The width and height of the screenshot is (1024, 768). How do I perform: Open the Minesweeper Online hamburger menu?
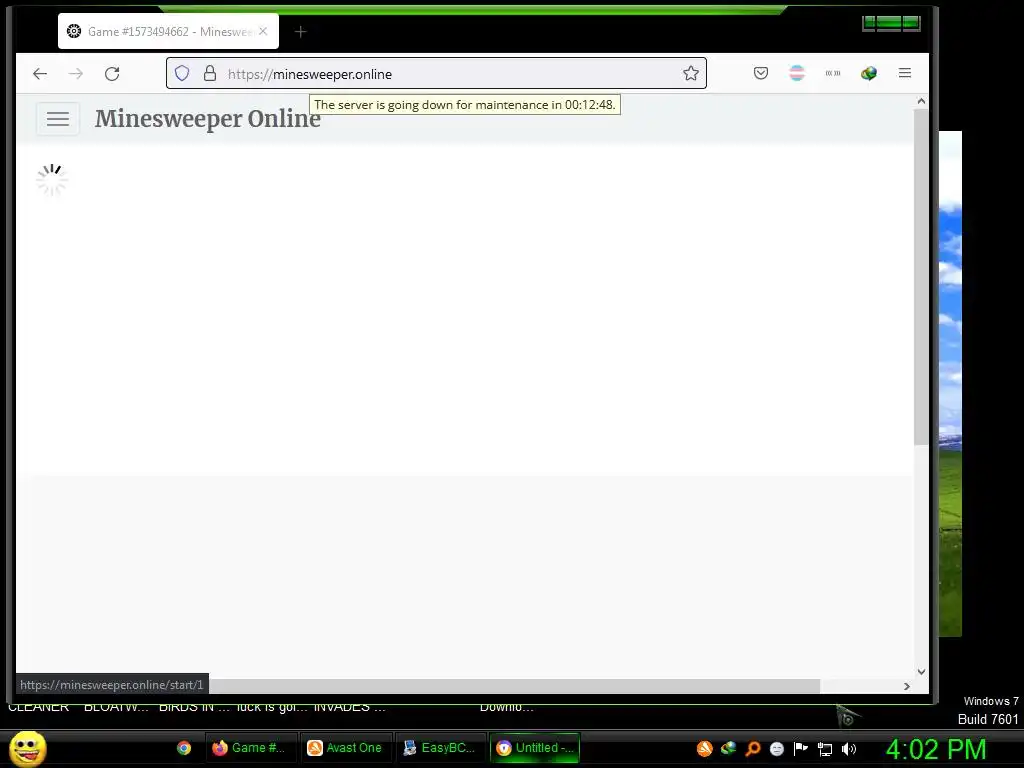coord(57,119)
